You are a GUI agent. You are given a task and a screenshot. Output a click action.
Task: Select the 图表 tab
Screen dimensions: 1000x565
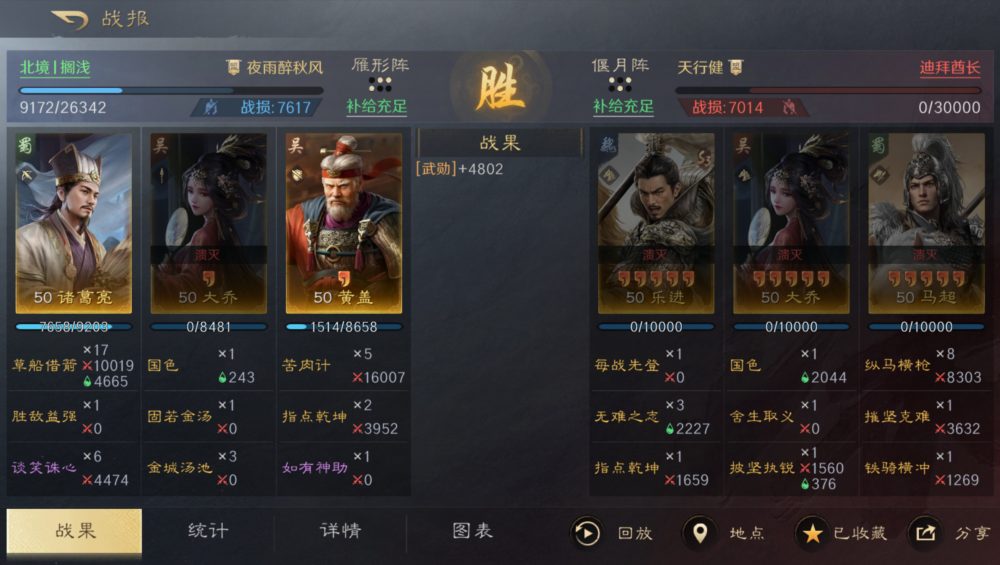pos(473,531)
